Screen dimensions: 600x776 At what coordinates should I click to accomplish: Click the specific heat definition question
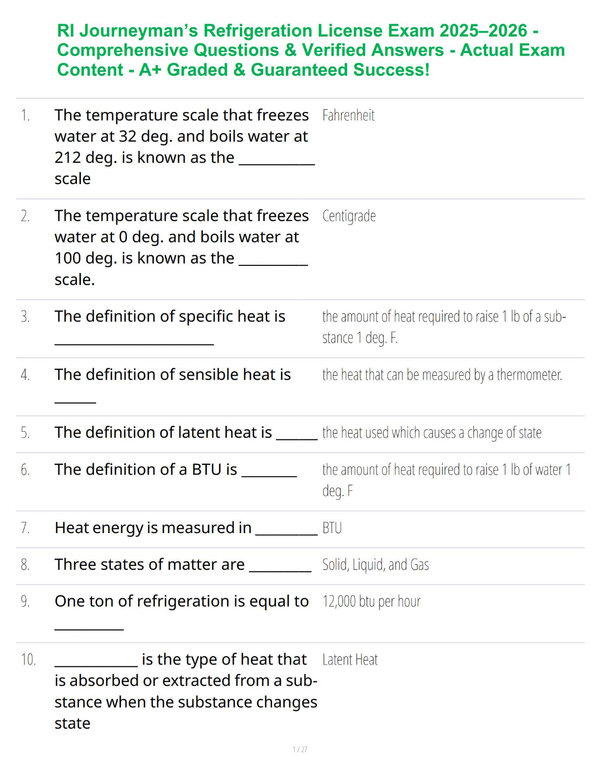pos(170,327)
